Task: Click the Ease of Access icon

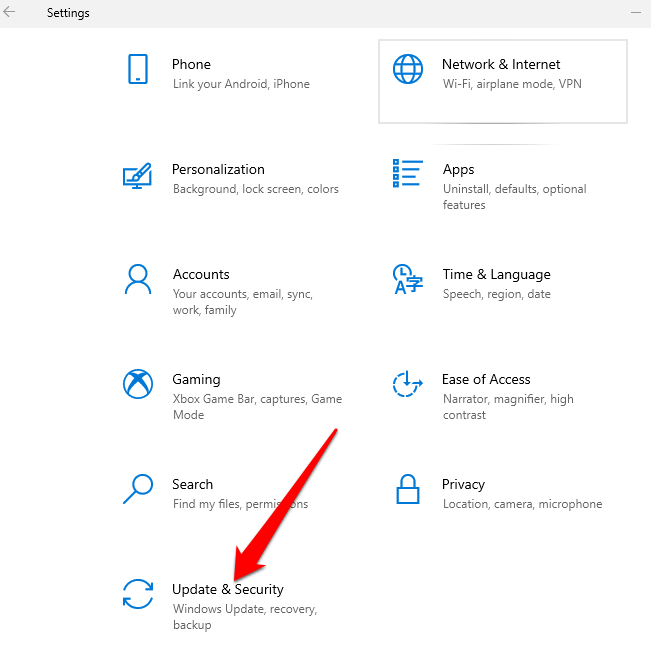Action: click(408, 384)
